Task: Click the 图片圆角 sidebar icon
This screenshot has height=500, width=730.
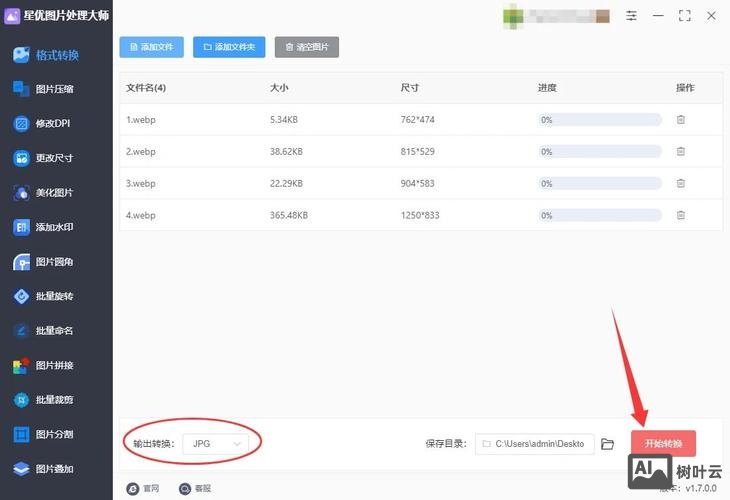Action: [21, 262]
